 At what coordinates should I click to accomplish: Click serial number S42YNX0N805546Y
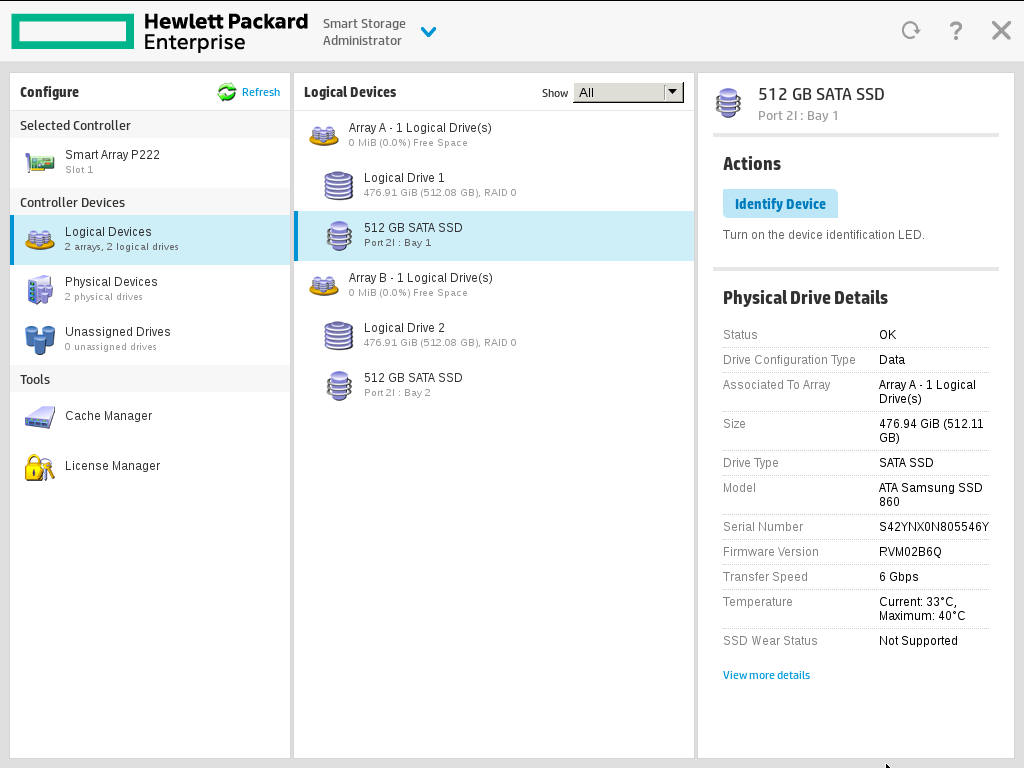pos(934,527)
